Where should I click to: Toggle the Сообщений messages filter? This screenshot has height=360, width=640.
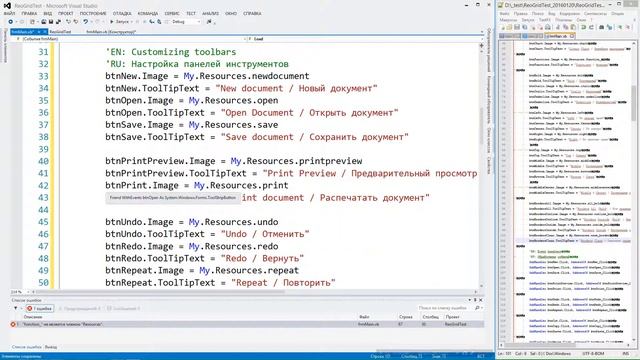pos(124,308)
